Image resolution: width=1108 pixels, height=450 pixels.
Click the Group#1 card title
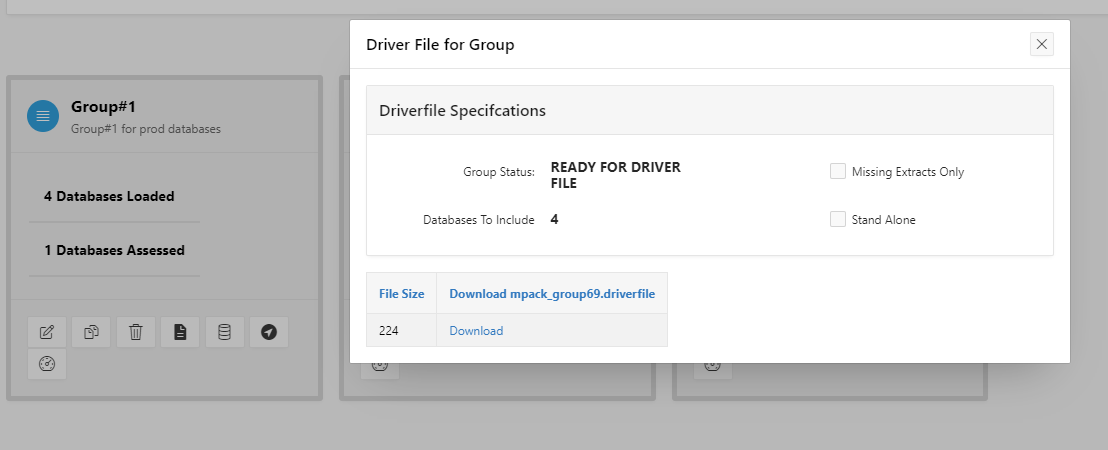click(103, 107)
